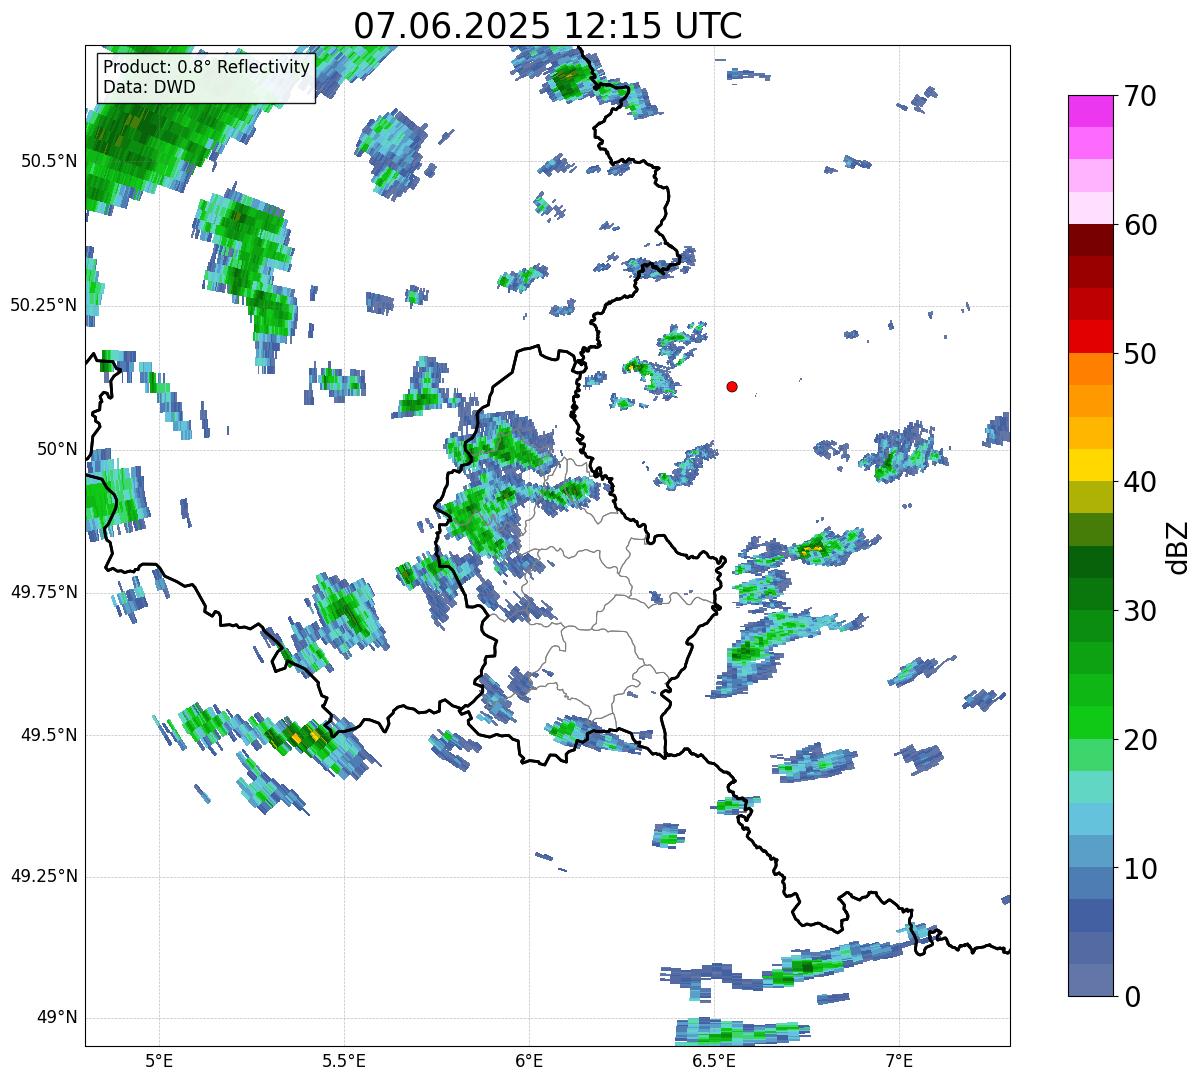Click the 50.25°N latitude label
Screen dimensions: 1202x1081
43,305
